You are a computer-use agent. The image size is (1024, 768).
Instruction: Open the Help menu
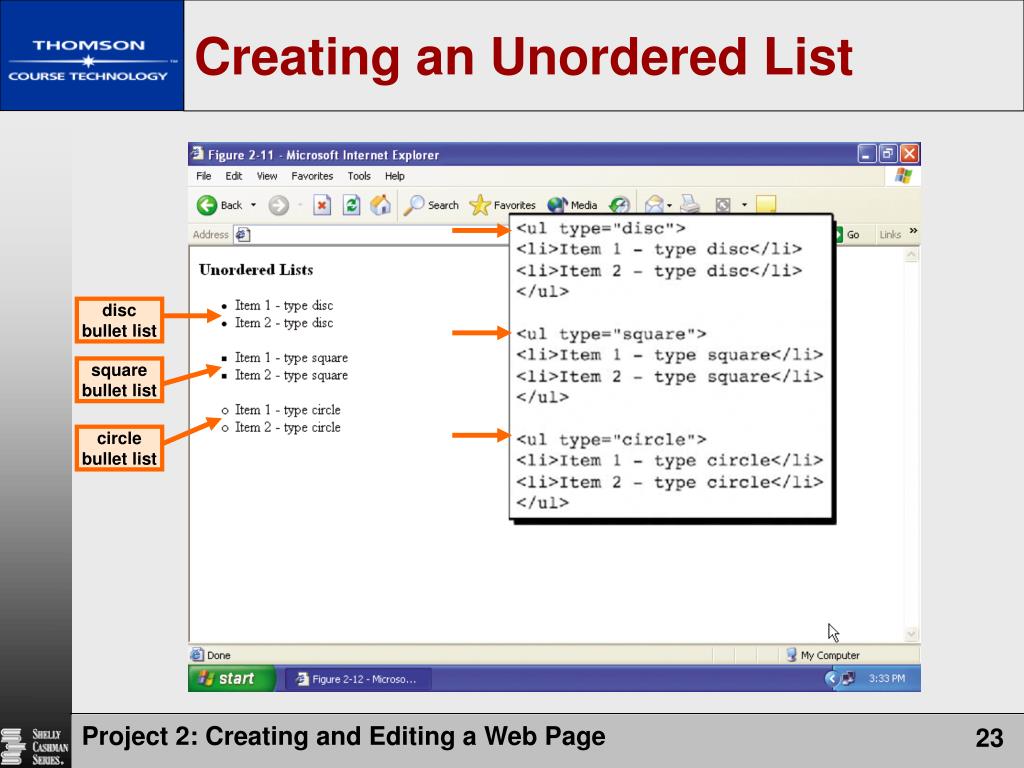tap(394, 176)
